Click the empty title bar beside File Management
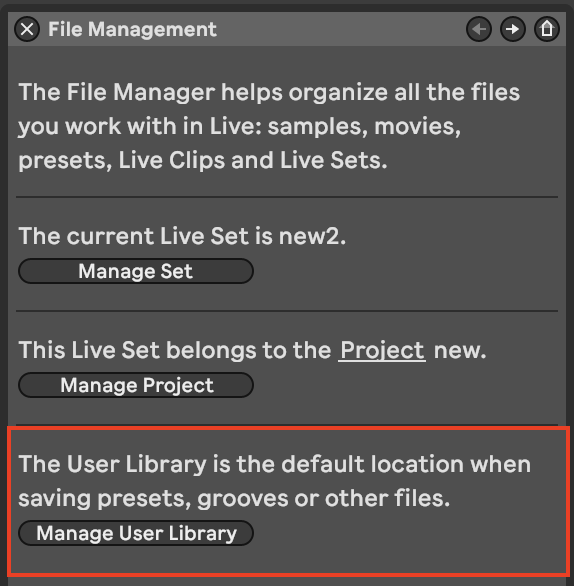The image size is (574, 586). (340, 29)
